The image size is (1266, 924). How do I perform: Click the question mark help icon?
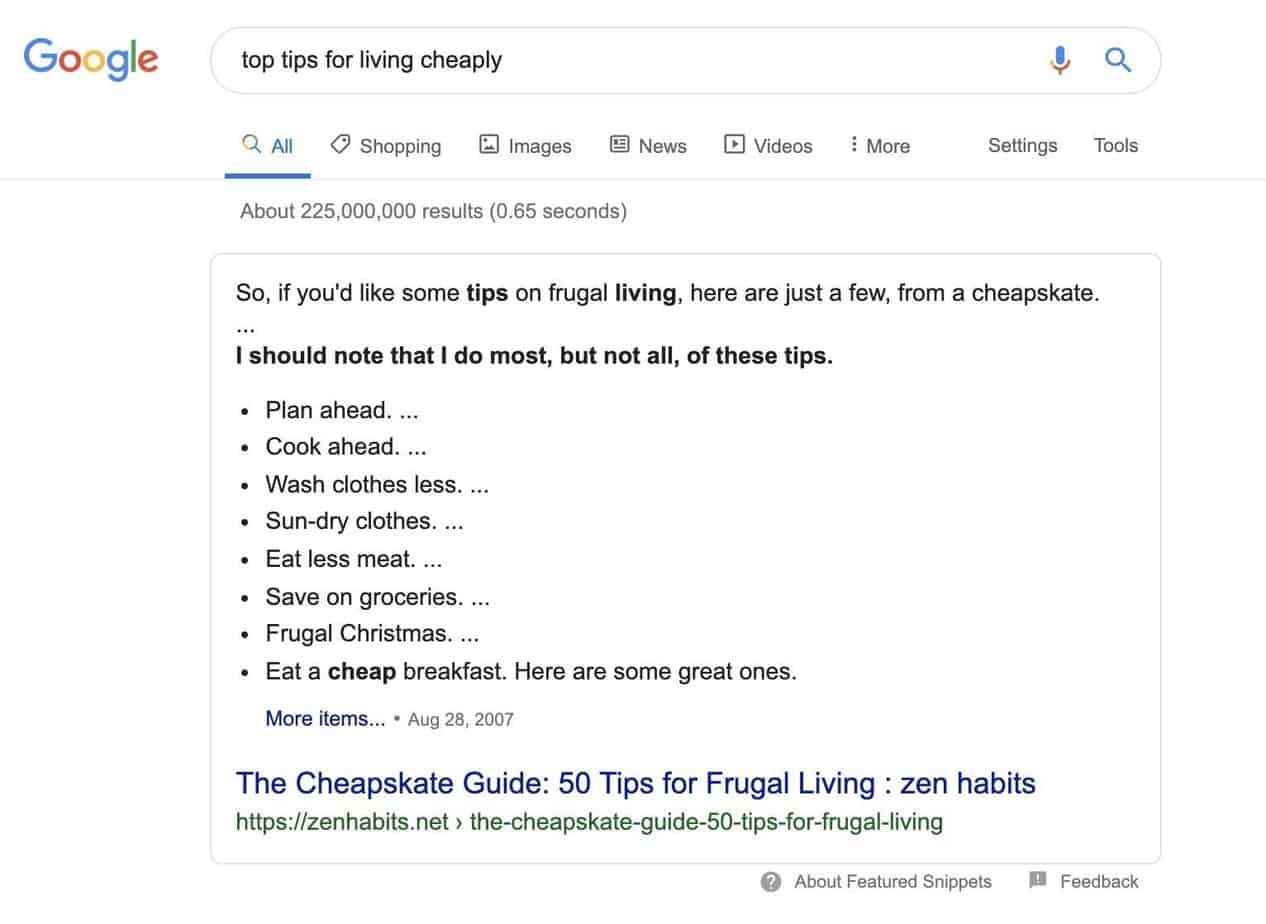coord(770,881)
